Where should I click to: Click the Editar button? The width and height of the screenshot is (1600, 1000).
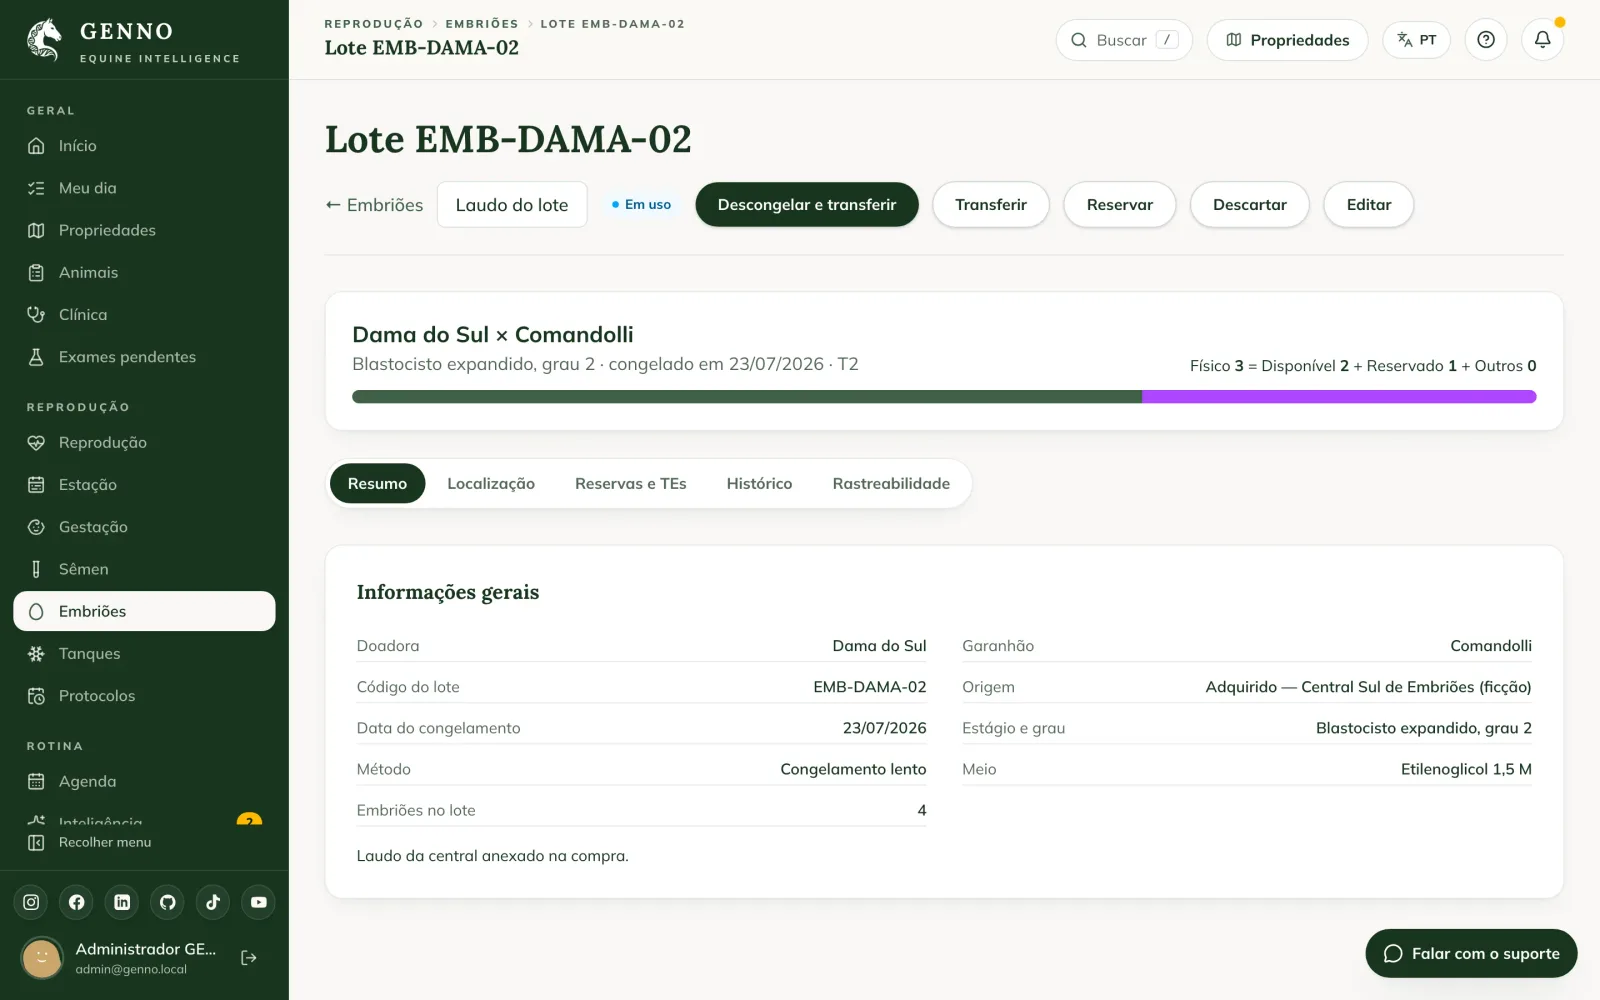1369,205
